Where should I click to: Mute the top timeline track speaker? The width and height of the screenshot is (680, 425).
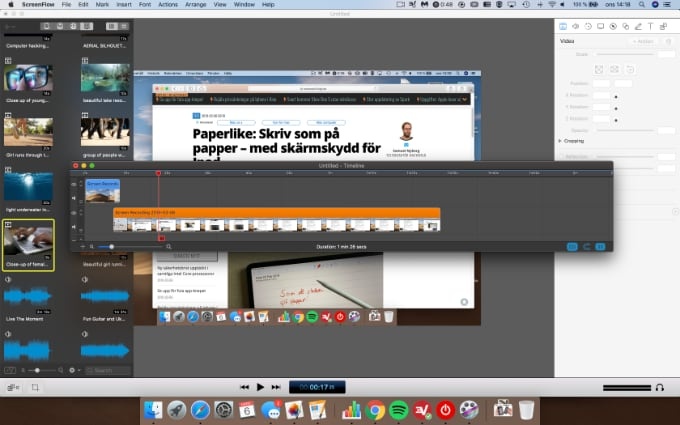(74, 198)
